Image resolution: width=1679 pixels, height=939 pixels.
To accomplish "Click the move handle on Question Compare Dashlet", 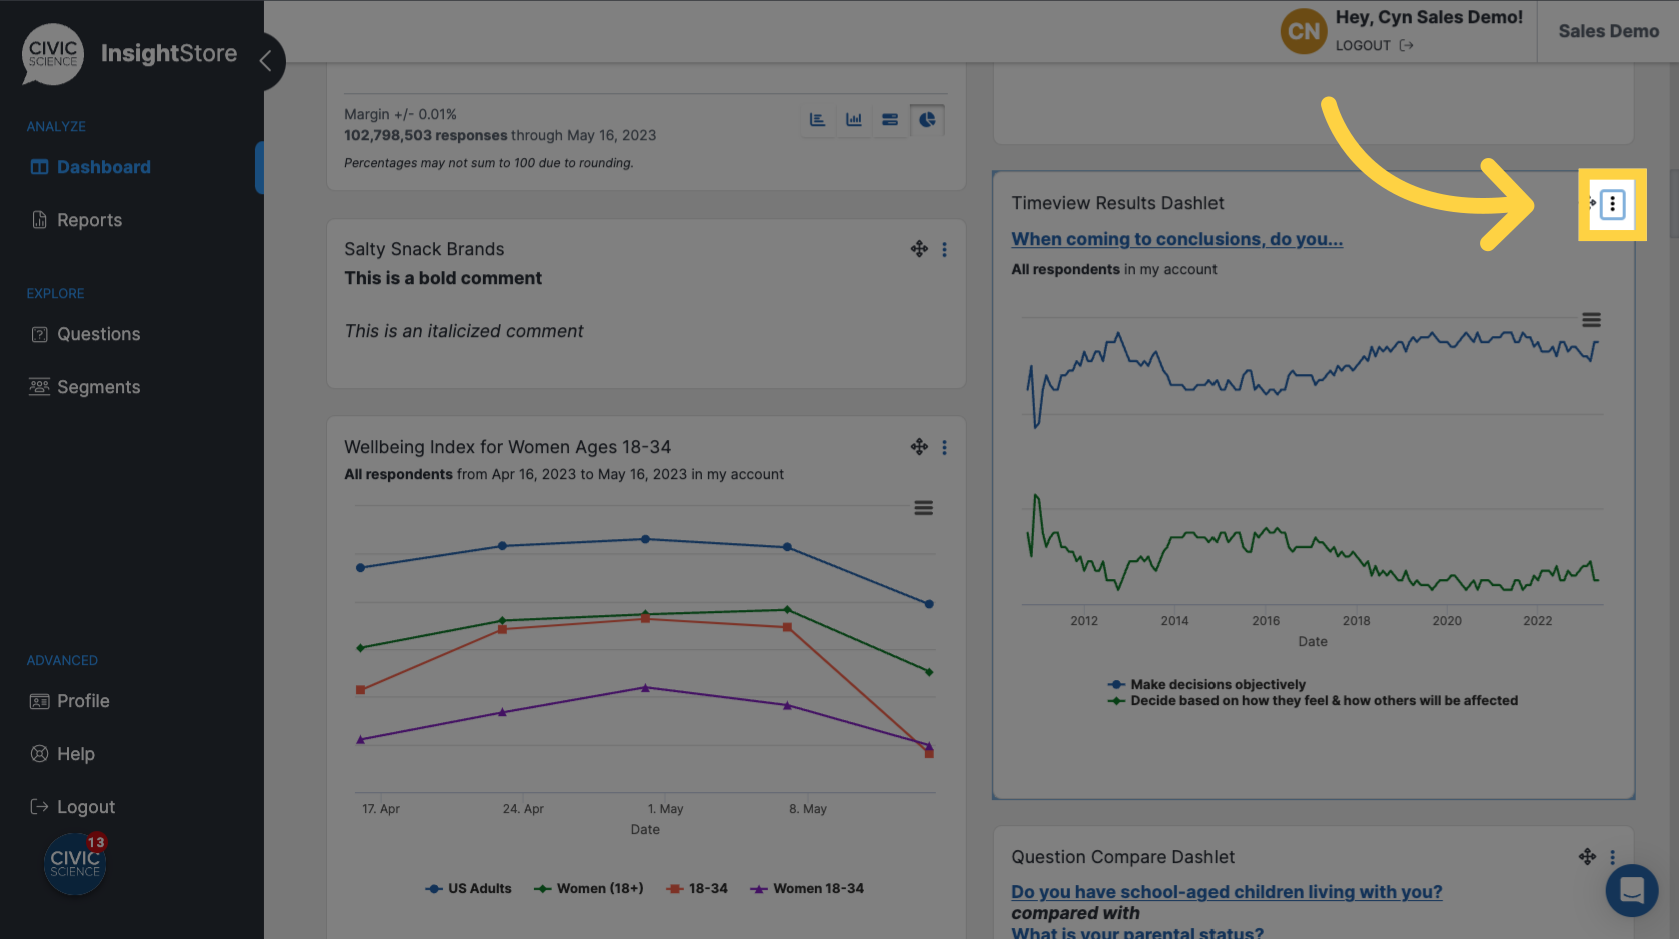I will pyautogui.click(x=1587, y=856).
